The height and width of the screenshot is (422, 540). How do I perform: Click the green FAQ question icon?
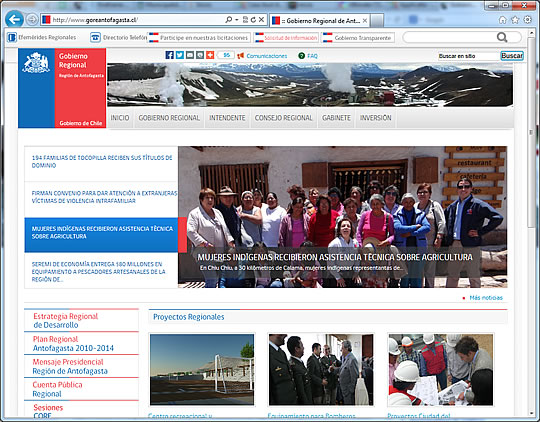[301, 56]
